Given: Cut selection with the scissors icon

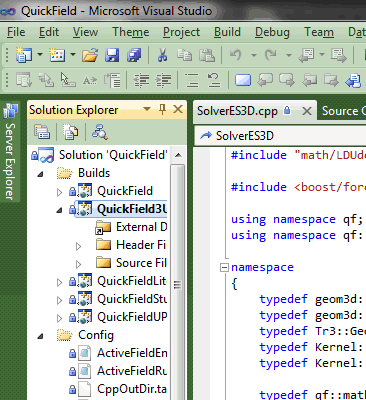Looking at the screenshot, I should [x=162, y=55].
